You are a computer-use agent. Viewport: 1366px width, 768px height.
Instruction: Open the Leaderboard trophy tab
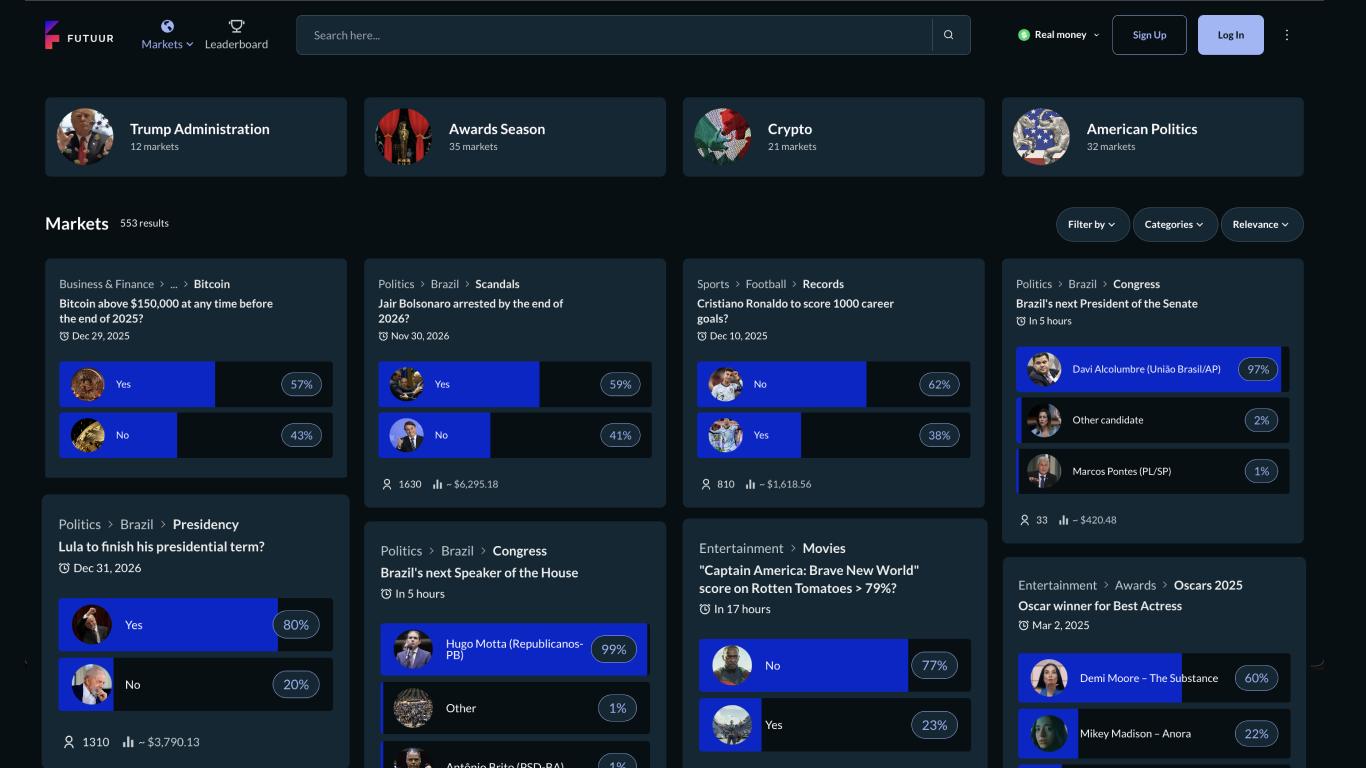236,35
